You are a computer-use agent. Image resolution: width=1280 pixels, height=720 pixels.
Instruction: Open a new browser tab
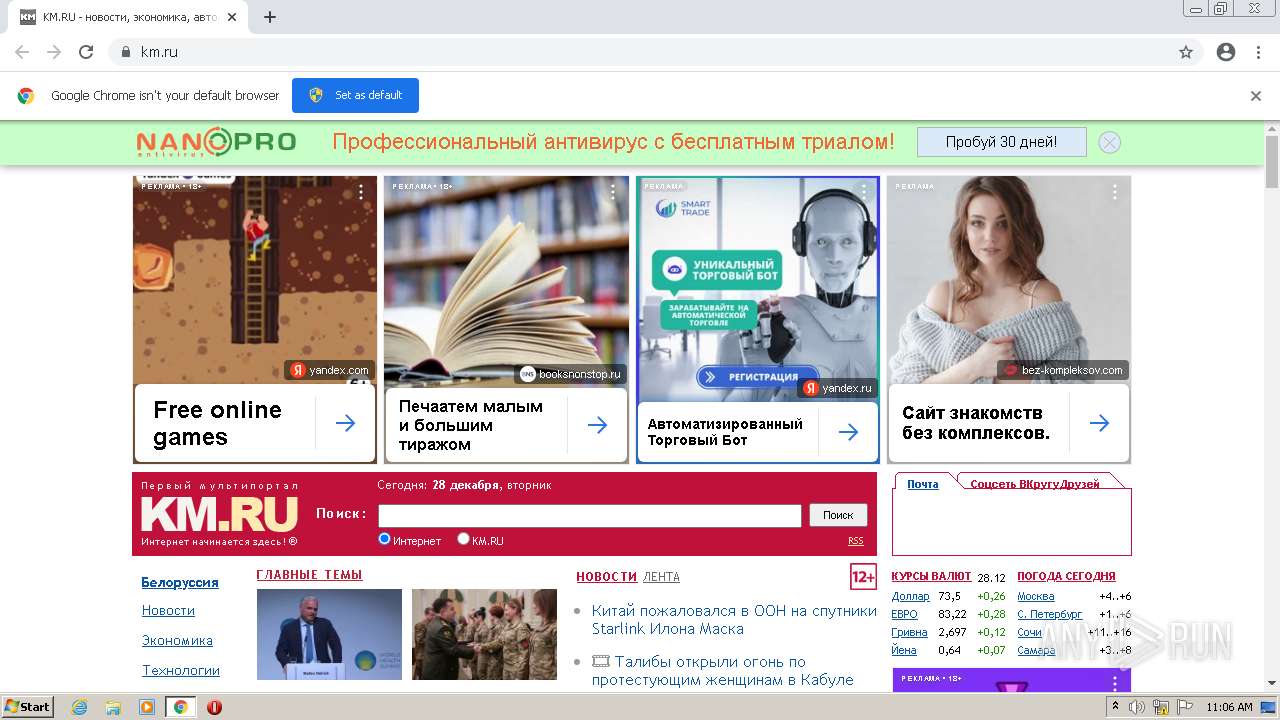pos(270,17)
